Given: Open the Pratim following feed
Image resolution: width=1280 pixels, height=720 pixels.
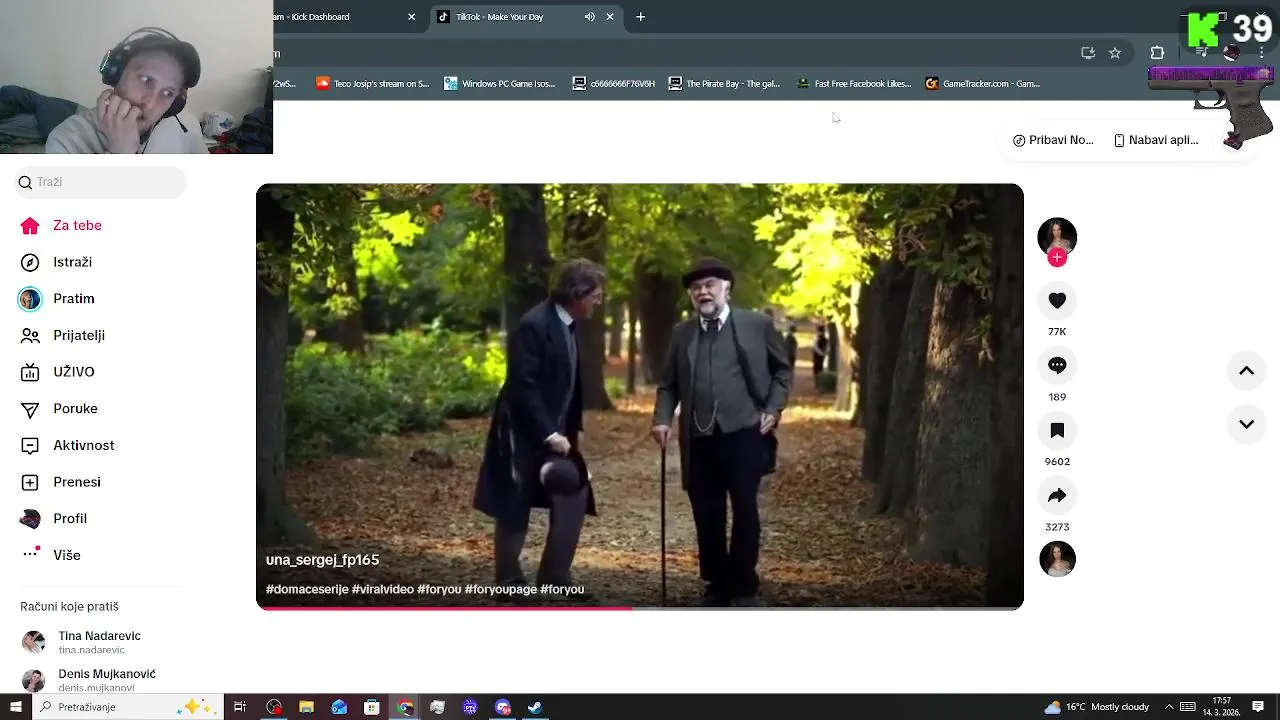Looking at the screenshot, I should coord(57,298).
